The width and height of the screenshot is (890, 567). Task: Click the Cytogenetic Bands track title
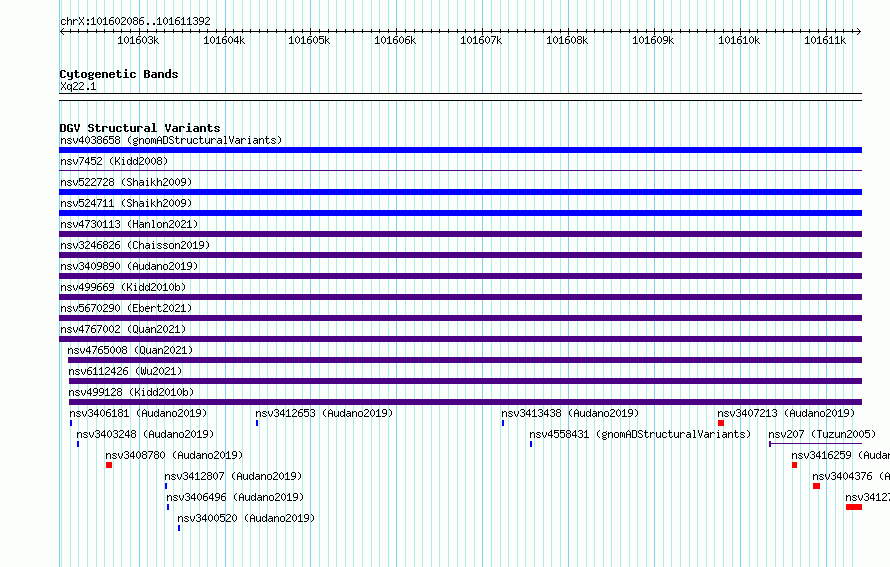(x=119, y=74)
